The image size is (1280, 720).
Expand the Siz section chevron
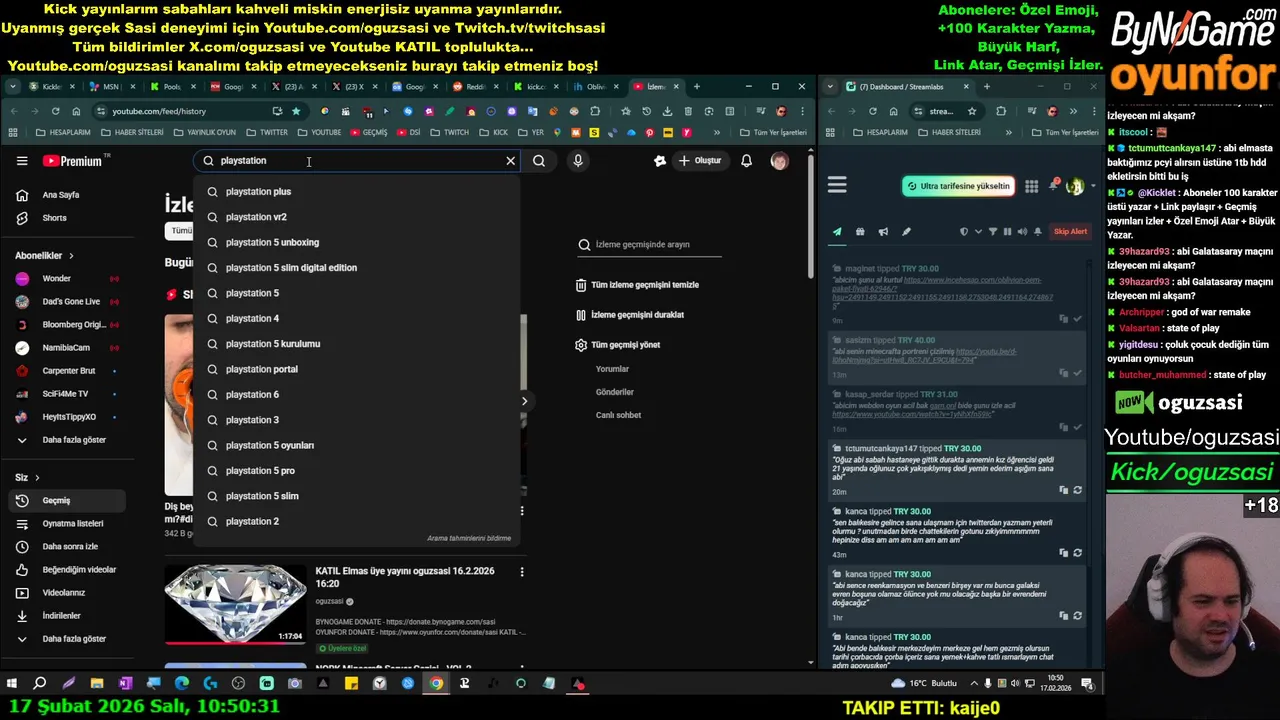[37, 478]
